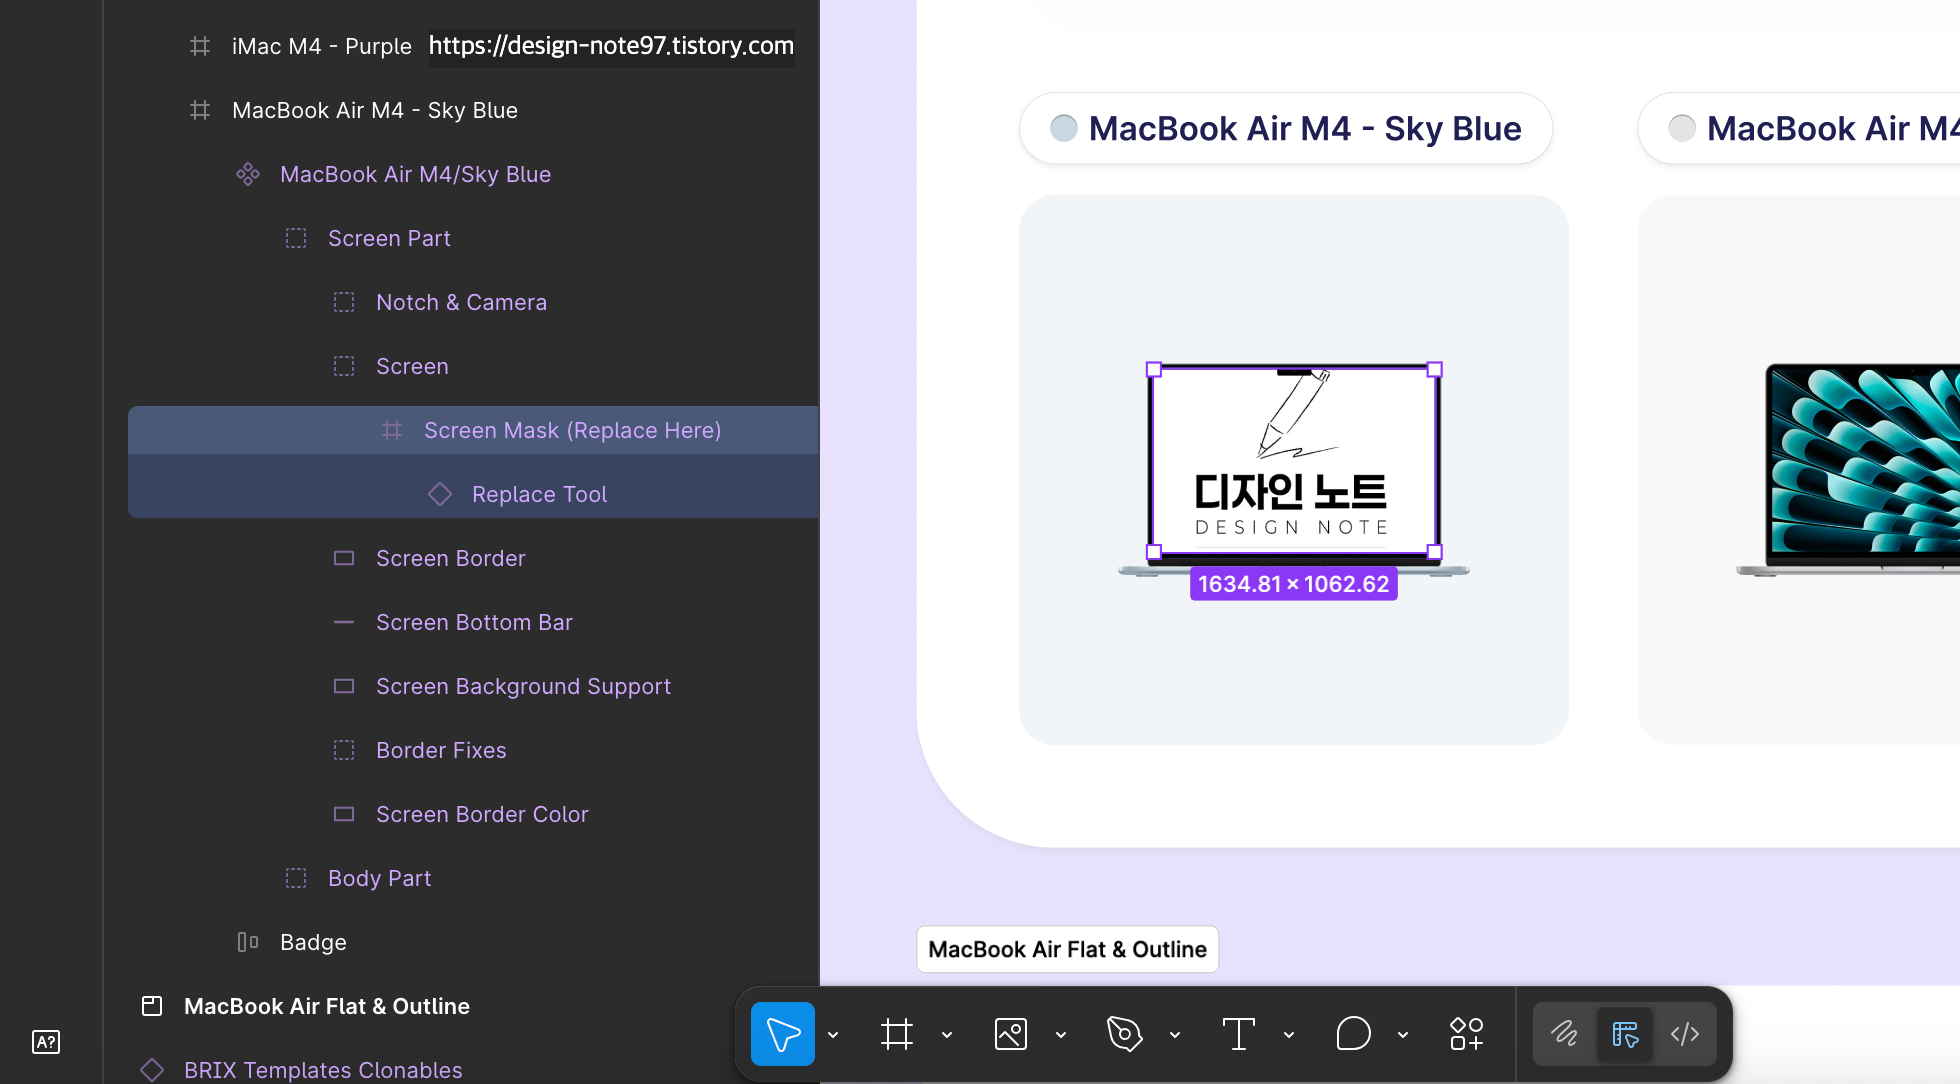Select the MacBook Air M4 - Sky Blue layer
The width and height of the screenshot is (1960, 1084).
click(375, 110)
